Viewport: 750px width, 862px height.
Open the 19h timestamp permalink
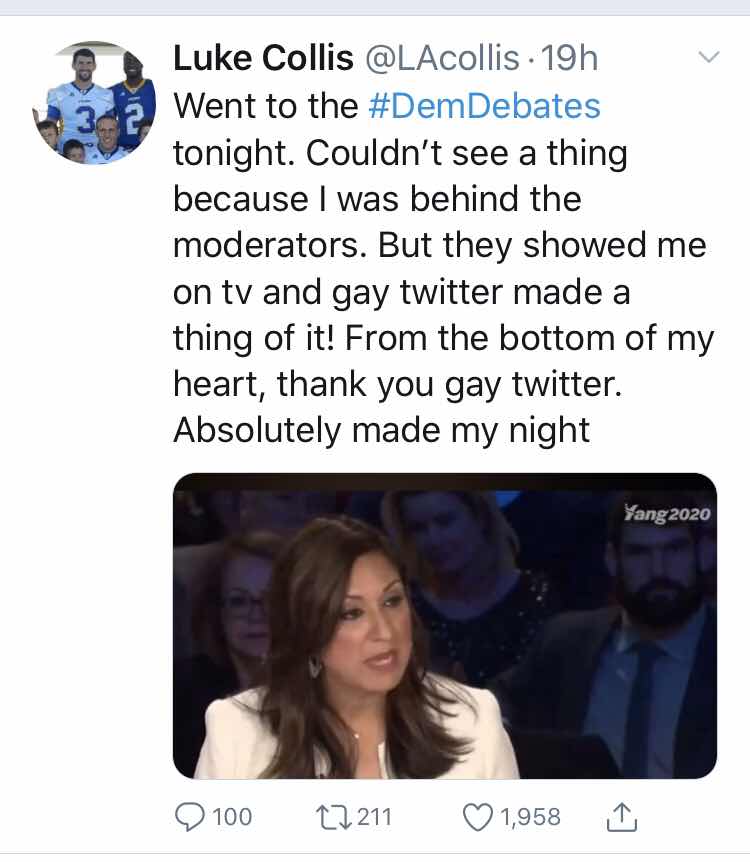click(570, 58)
